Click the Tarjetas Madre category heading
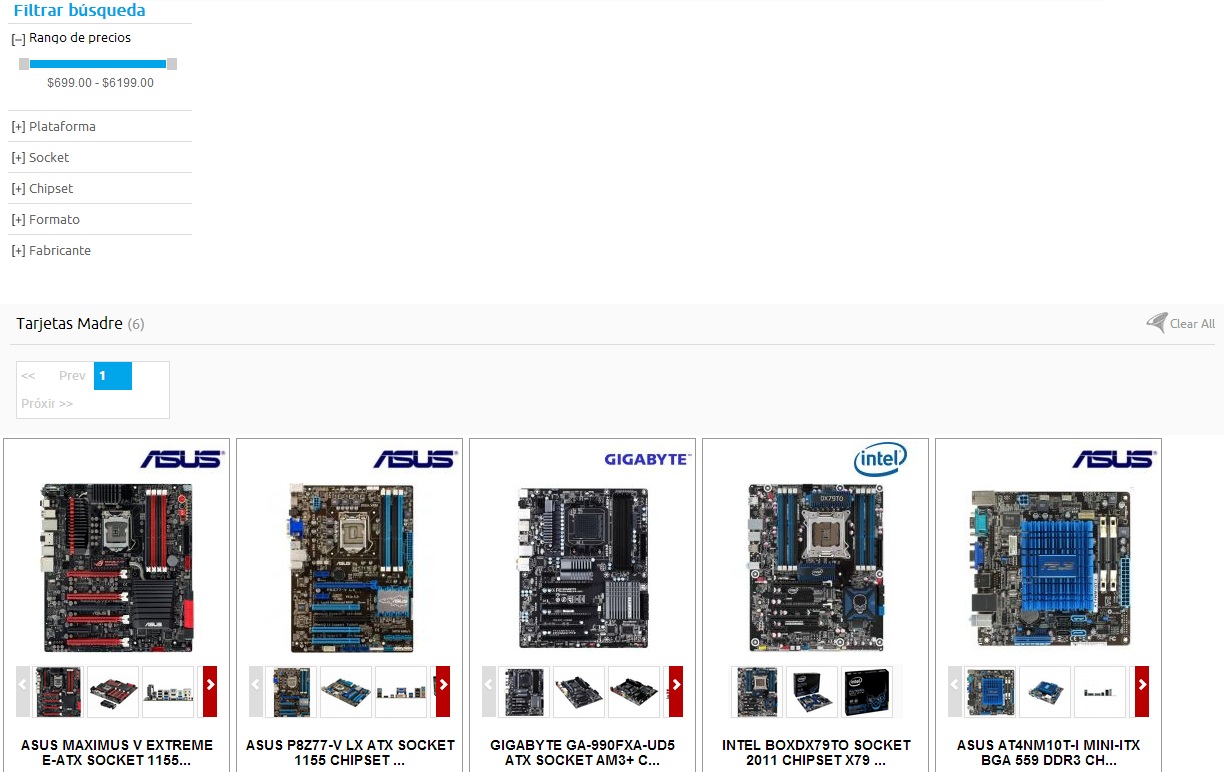This screenshot has height=772, width=1224. [x=69, y=324]
